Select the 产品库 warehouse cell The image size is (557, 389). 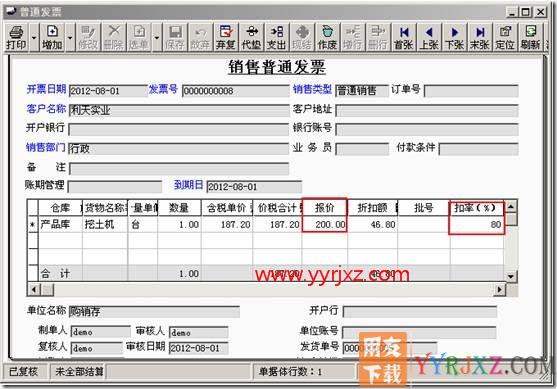pos(60,225)
